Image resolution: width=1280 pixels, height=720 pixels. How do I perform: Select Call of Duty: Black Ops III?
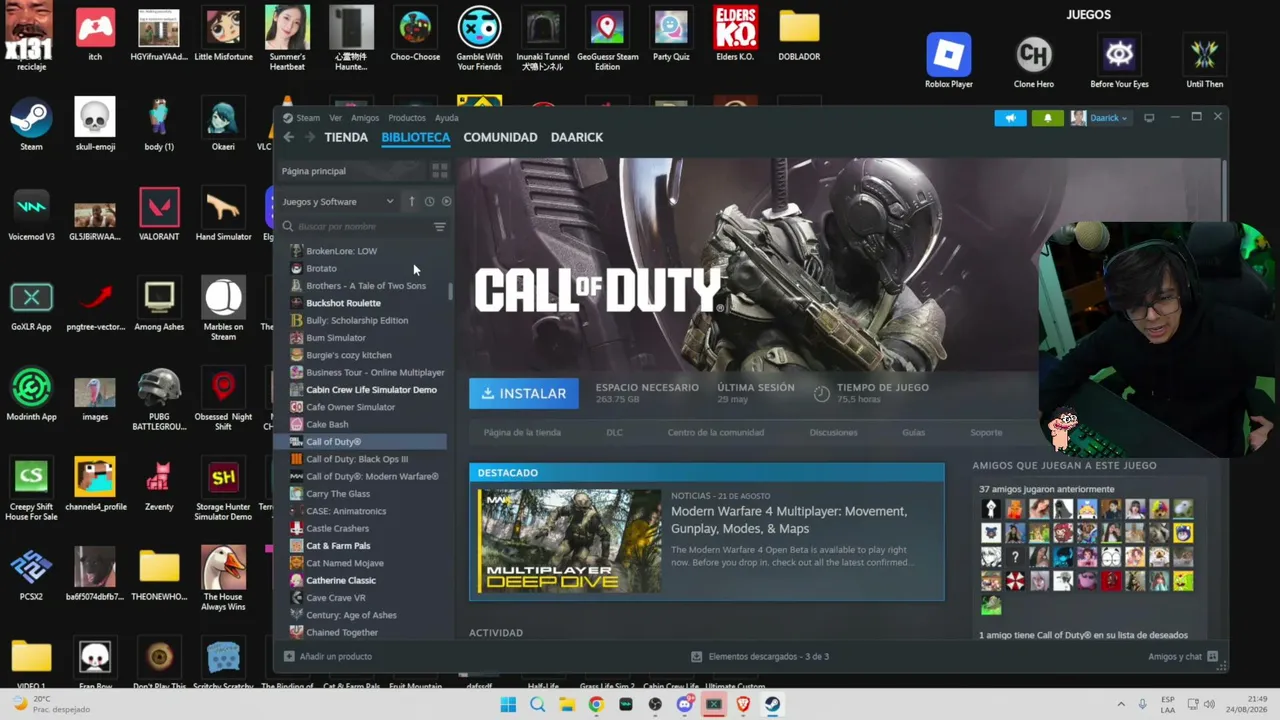coord(357,459)
